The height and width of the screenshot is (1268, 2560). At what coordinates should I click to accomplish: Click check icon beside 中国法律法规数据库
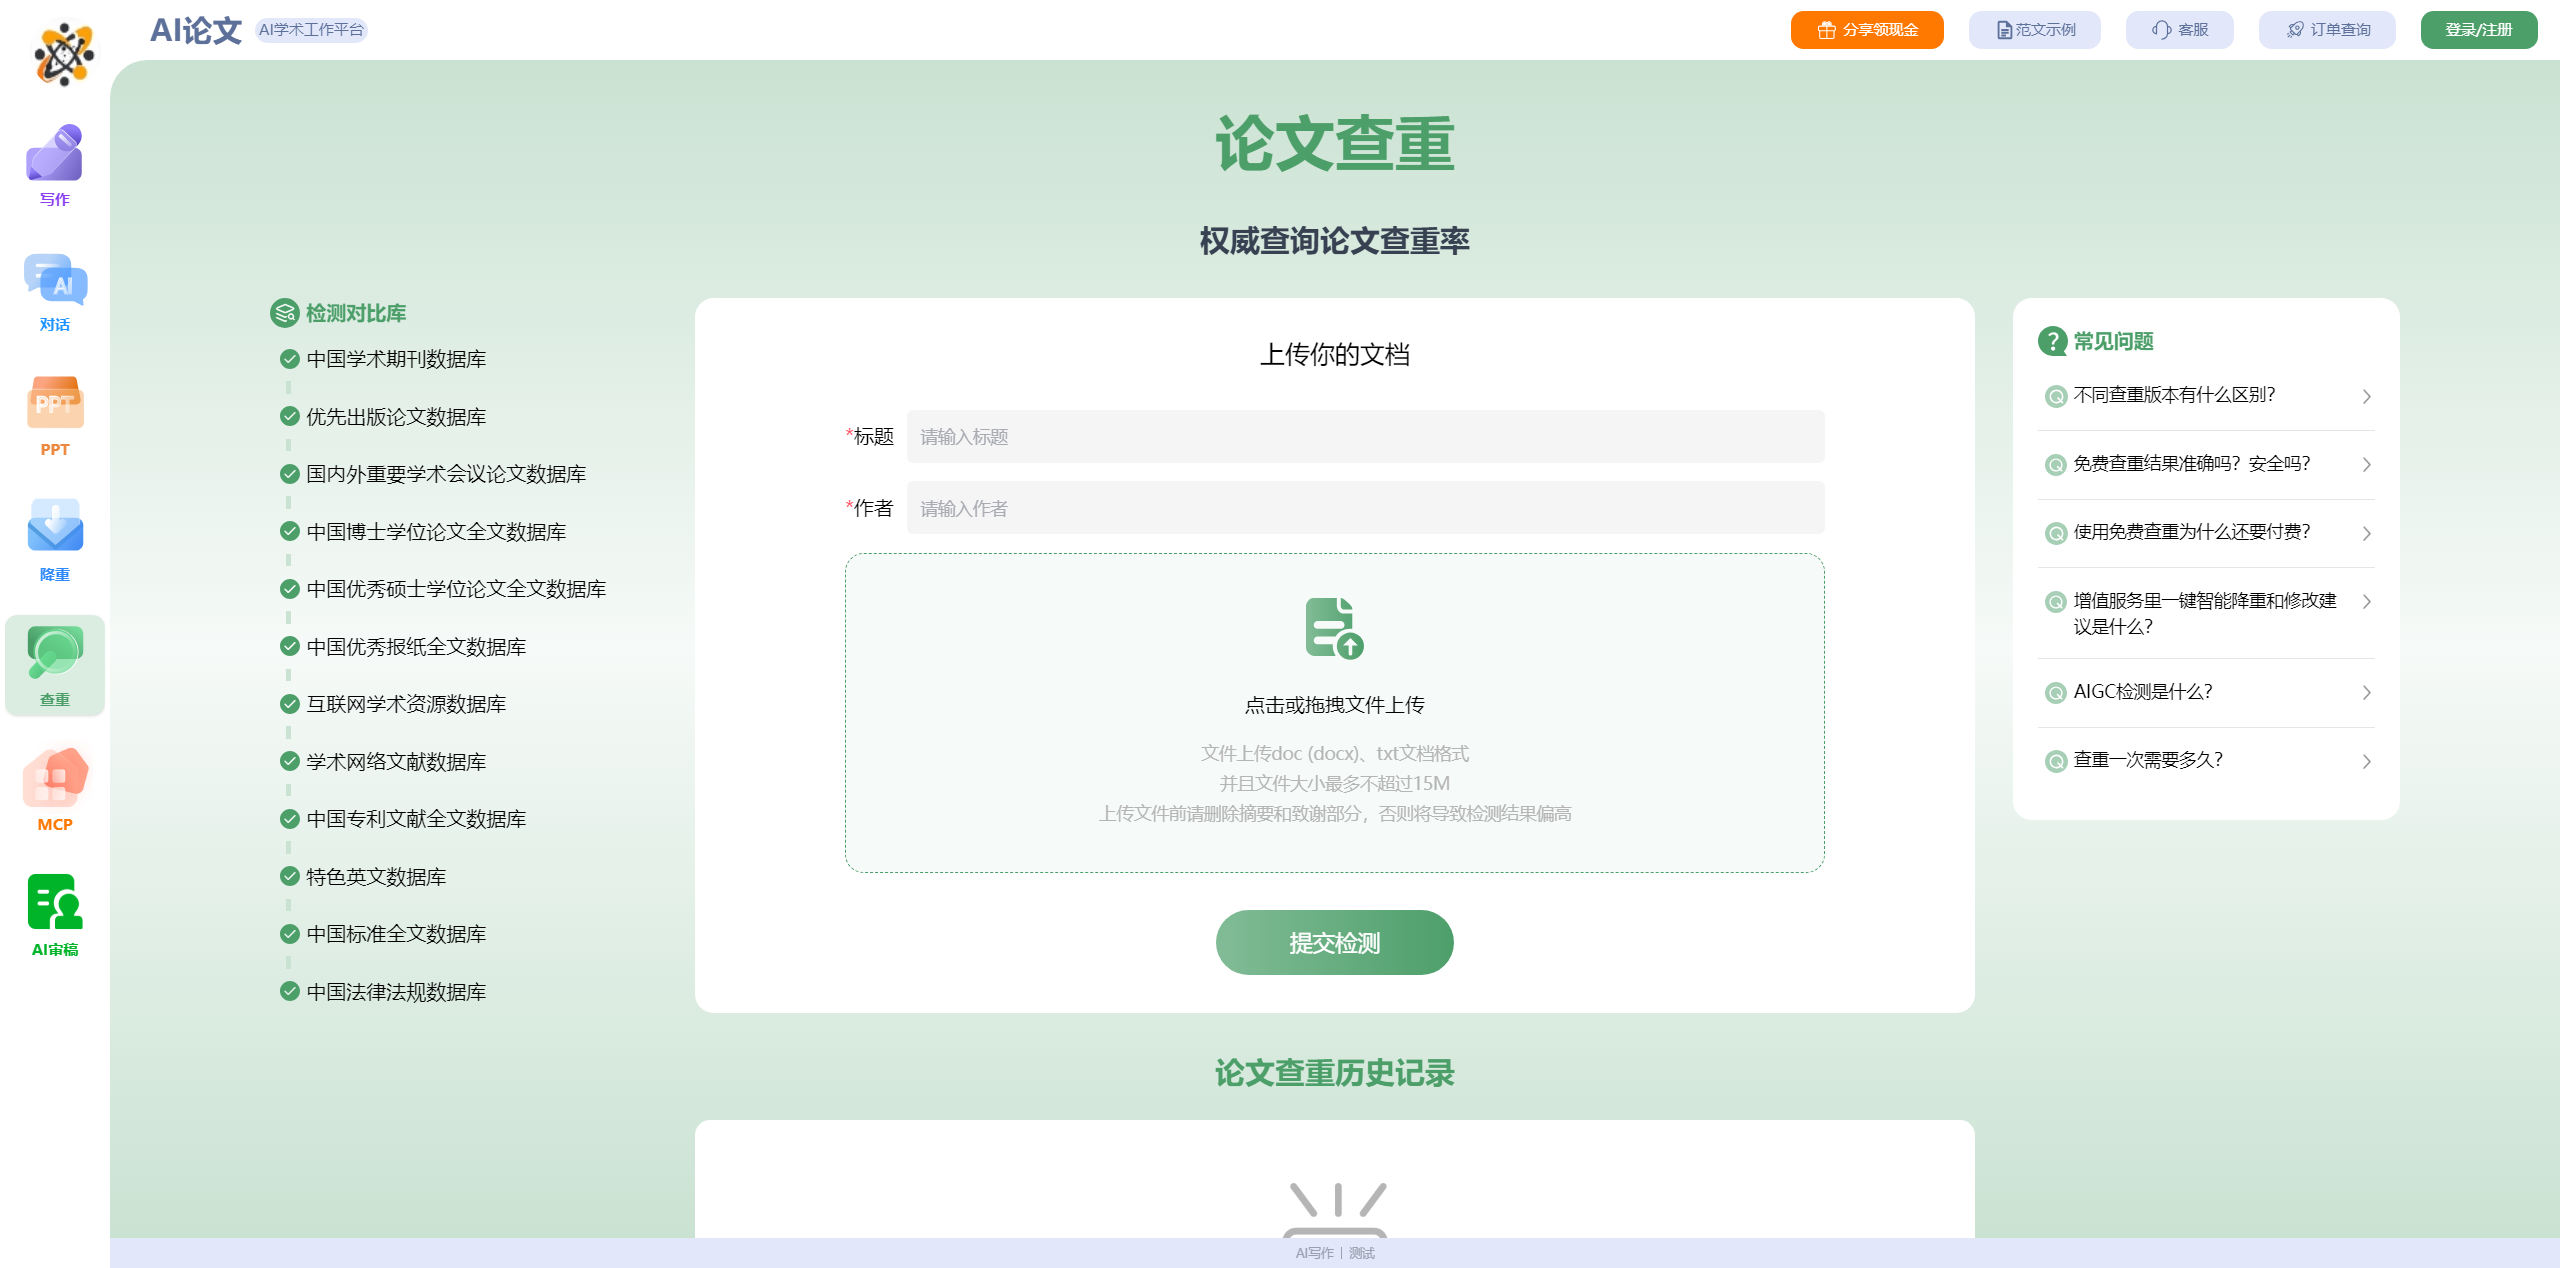290,991
